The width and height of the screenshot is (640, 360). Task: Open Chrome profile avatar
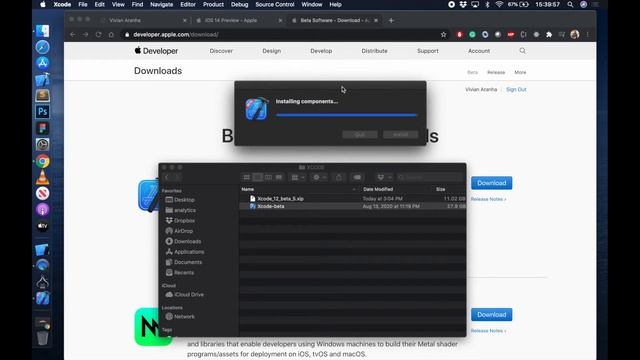click(x=575, y=35)
